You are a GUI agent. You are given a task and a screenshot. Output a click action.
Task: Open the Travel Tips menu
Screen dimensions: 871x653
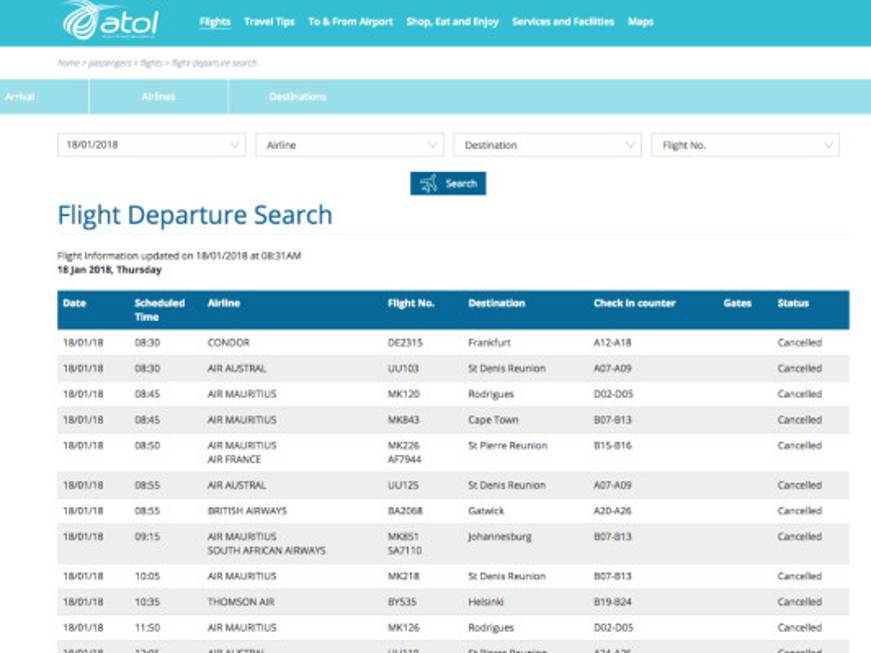pyautogui.click(x=269, y=22)
